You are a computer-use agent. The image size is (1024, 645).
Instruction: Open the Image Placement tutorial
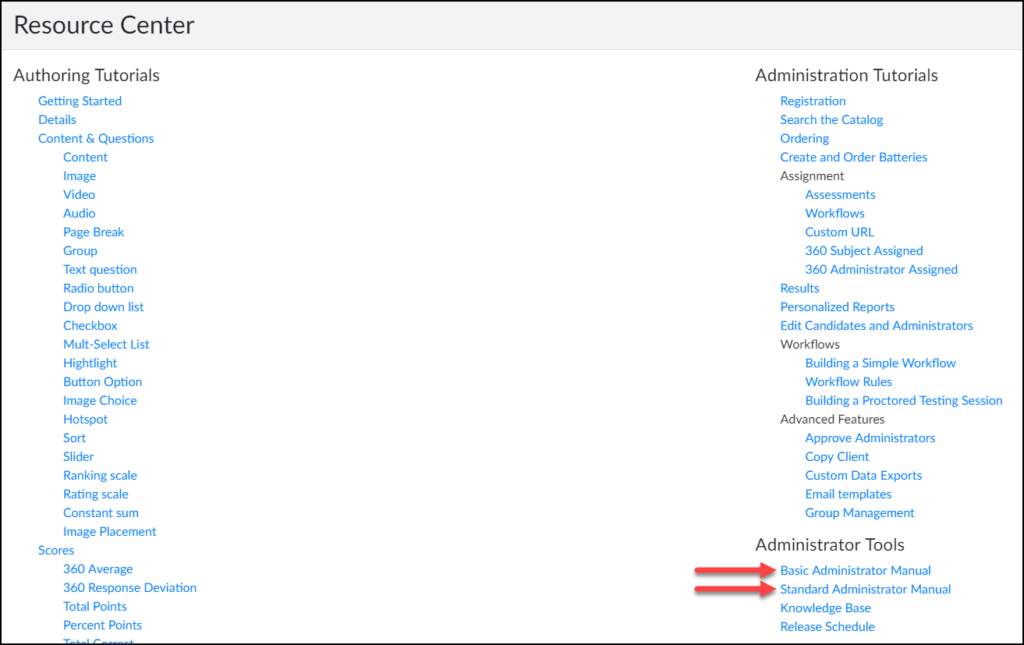[x=109, y=532]
